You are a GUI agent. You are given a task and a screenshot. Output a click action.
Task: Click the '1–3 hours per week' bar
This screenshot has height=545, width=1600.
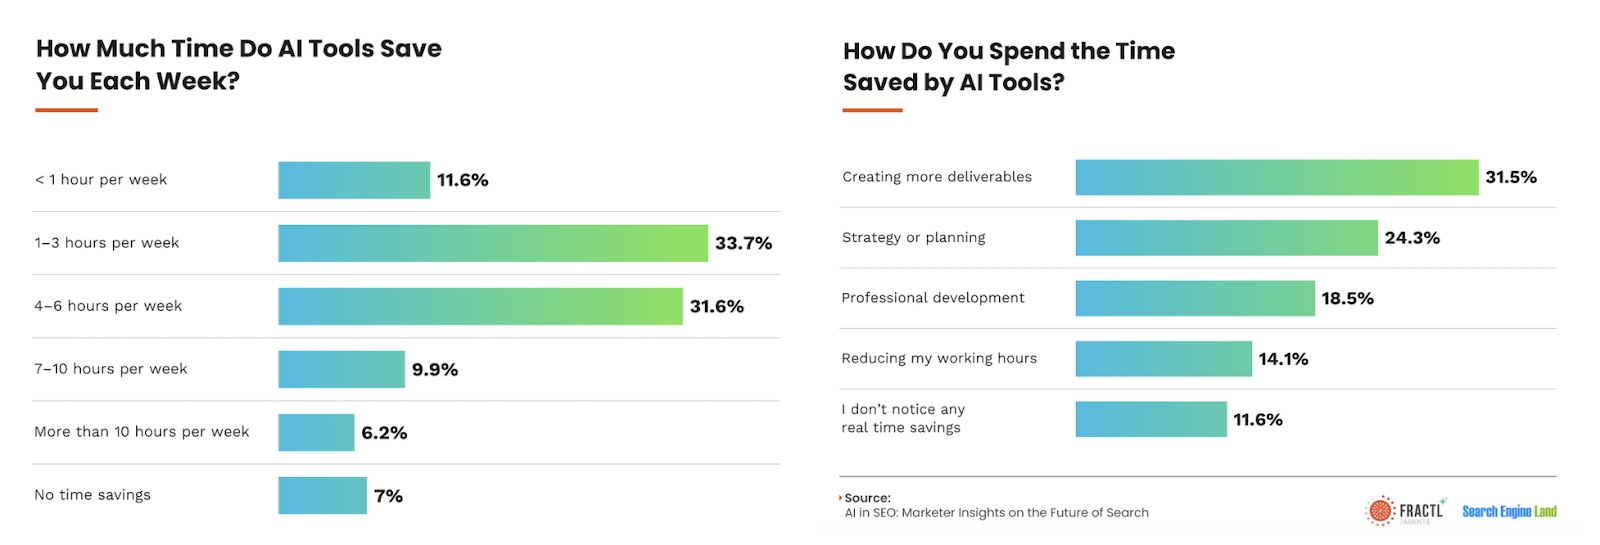[x=492, y=243]
